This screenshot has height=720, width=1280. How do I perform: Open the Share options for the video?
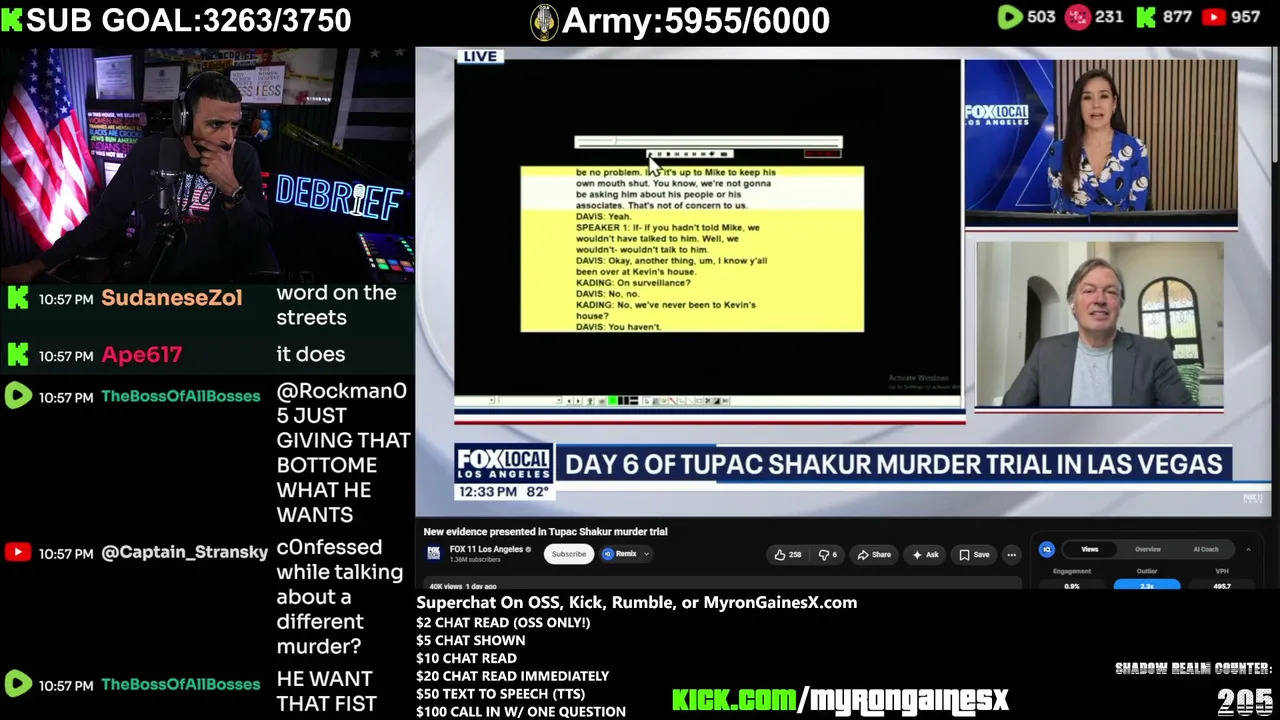pyautogui.click(x=874, y=554)
